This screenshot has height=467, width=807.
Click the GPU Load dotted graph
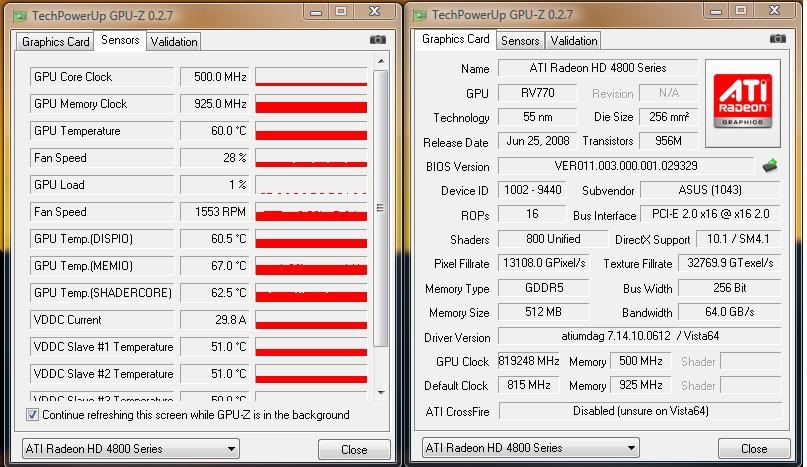[x=311, y=185]
